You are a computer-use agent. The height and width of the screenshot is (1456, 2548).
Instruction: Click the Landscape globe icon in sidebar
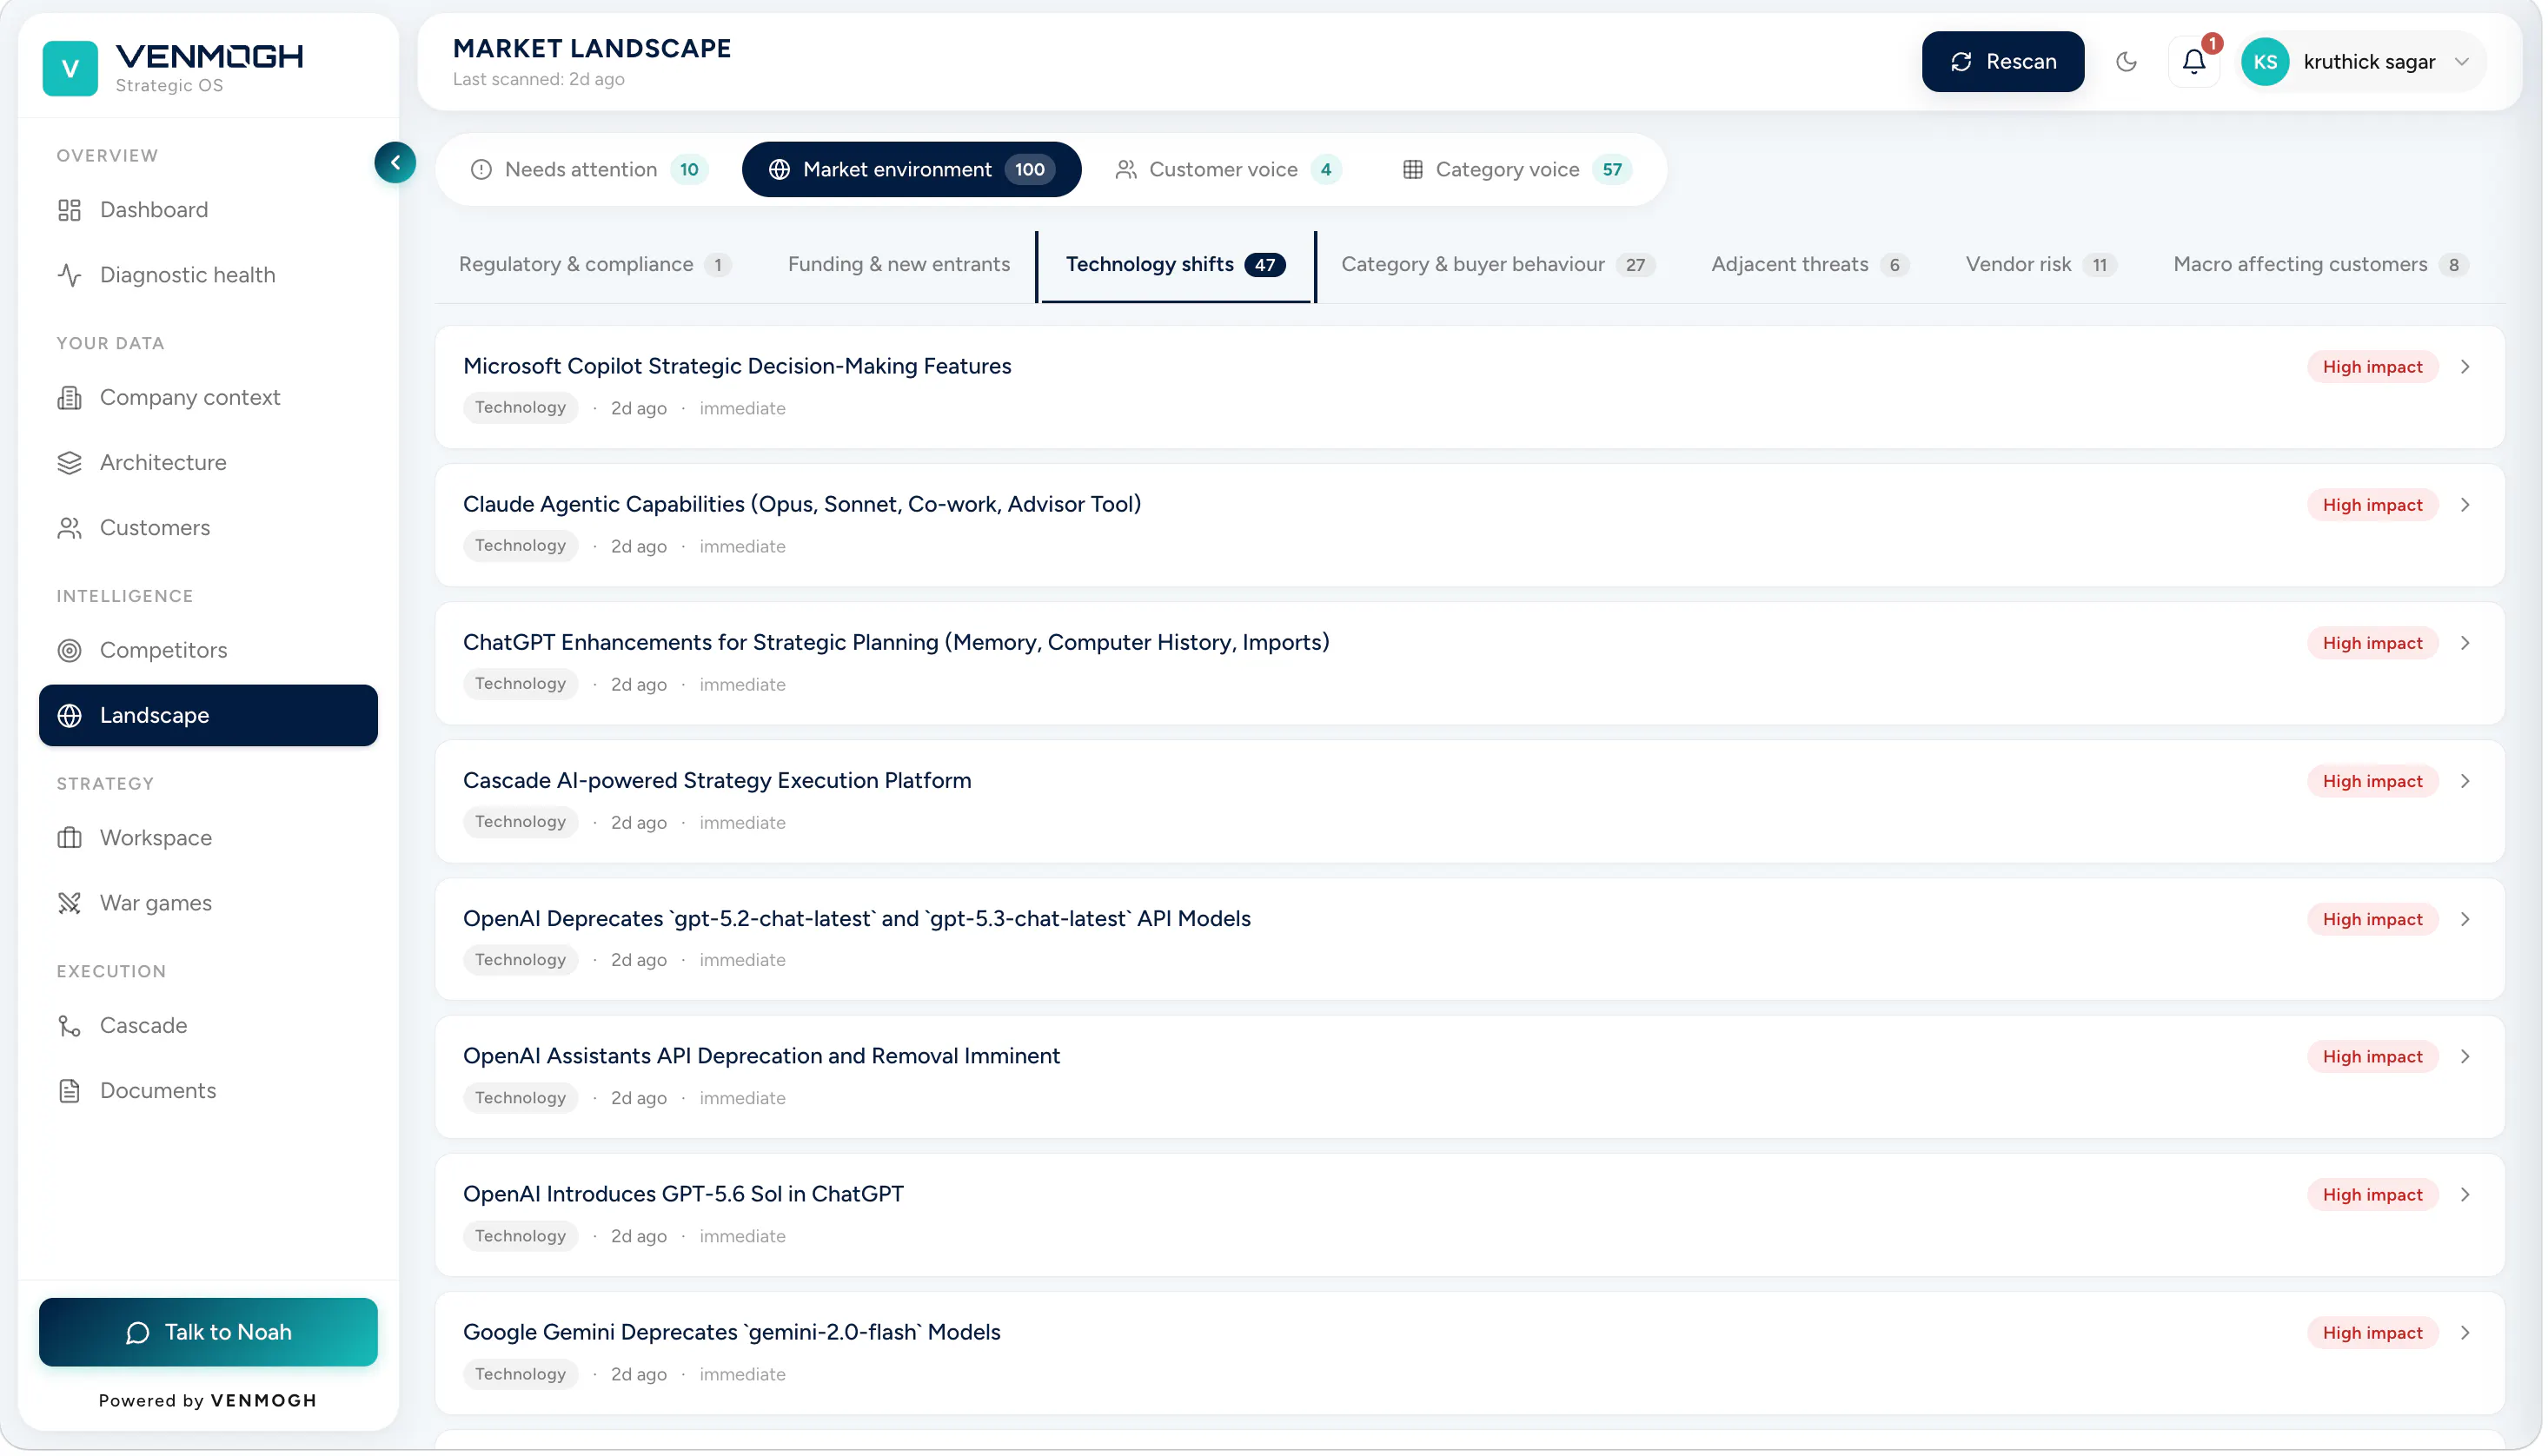[x=69, y=716]
